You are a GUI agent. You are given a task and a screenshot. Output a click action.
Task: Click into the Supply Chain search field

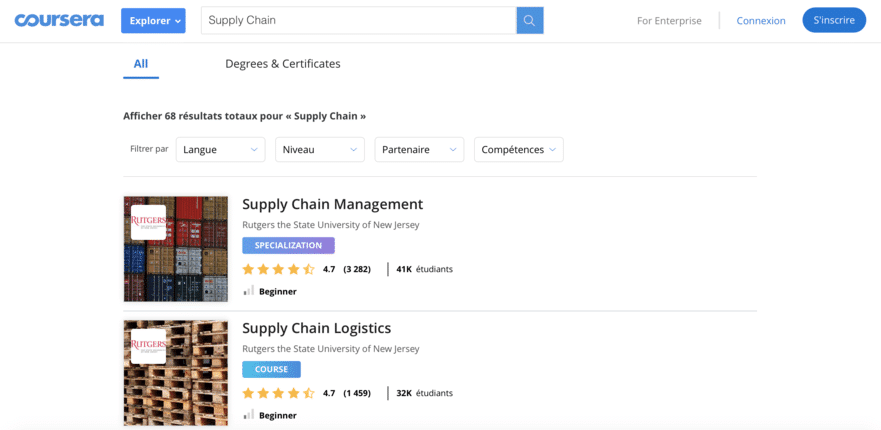point(358,20)
